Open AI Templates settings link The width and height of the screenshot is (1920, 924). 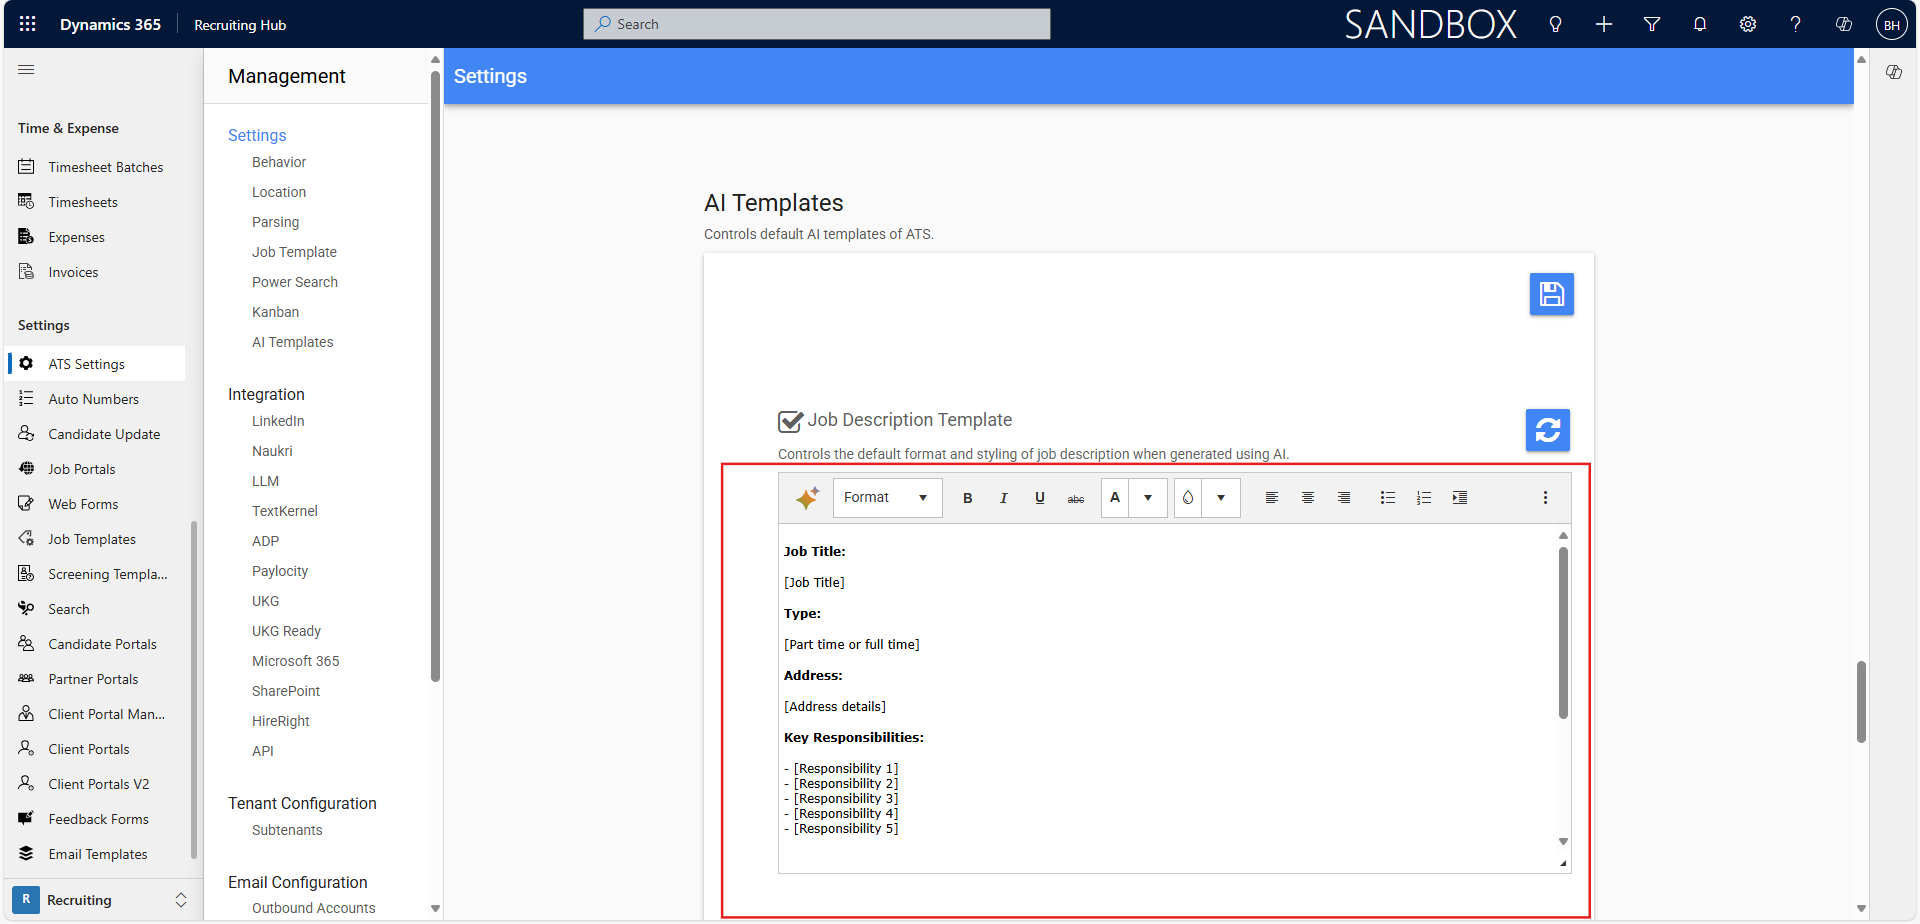click(293, 342)
